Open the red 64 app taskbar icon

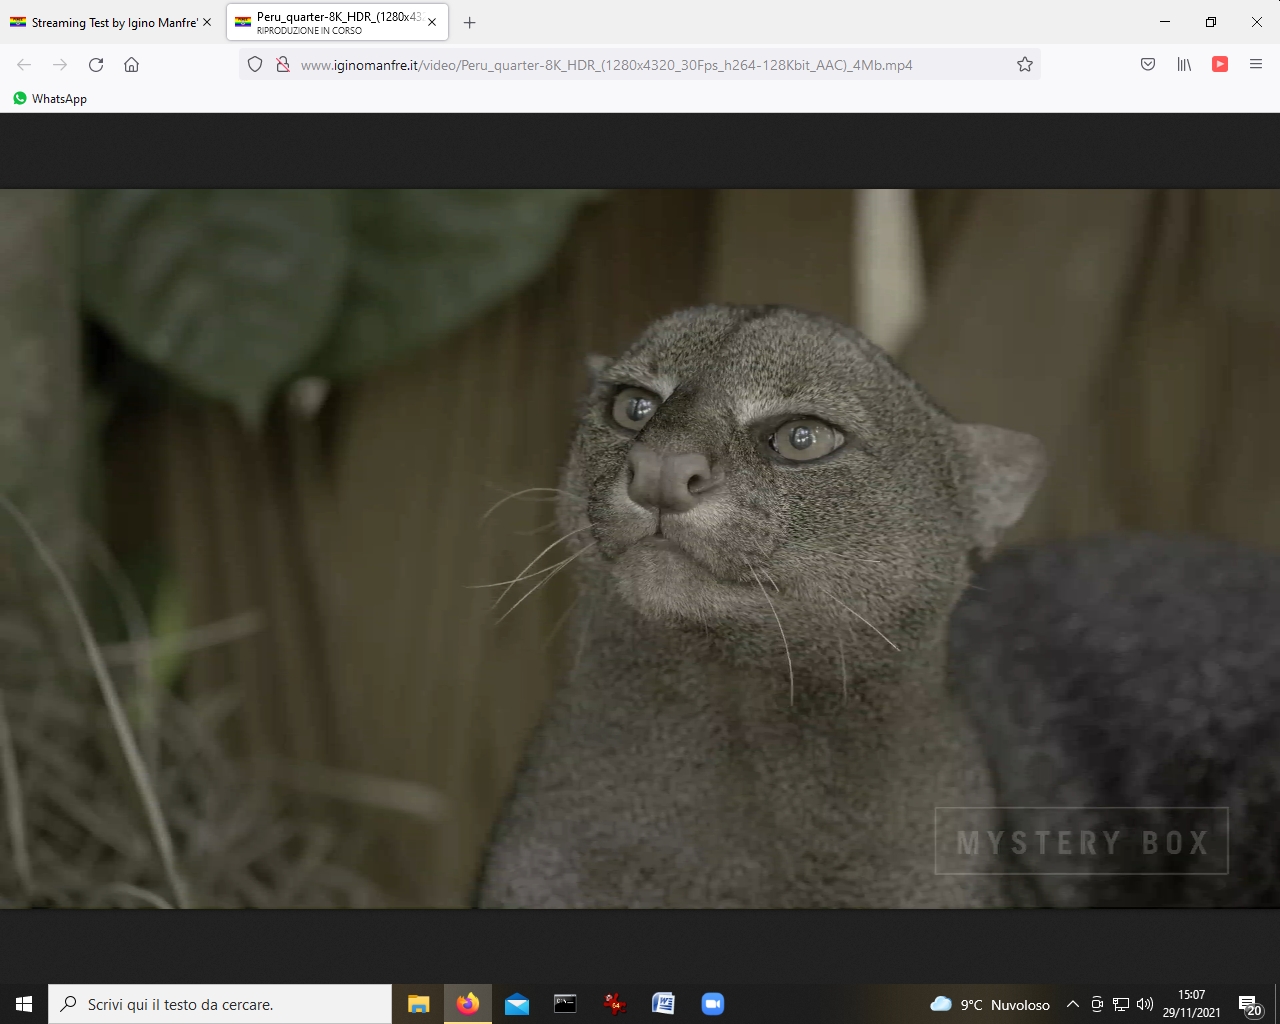pos(615,1004)
